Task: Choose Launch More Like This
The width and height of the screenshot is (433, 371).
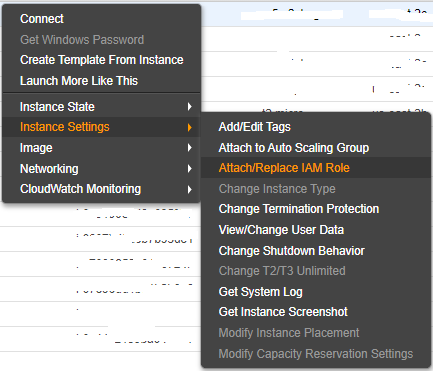Action: (x=79, y=81)
